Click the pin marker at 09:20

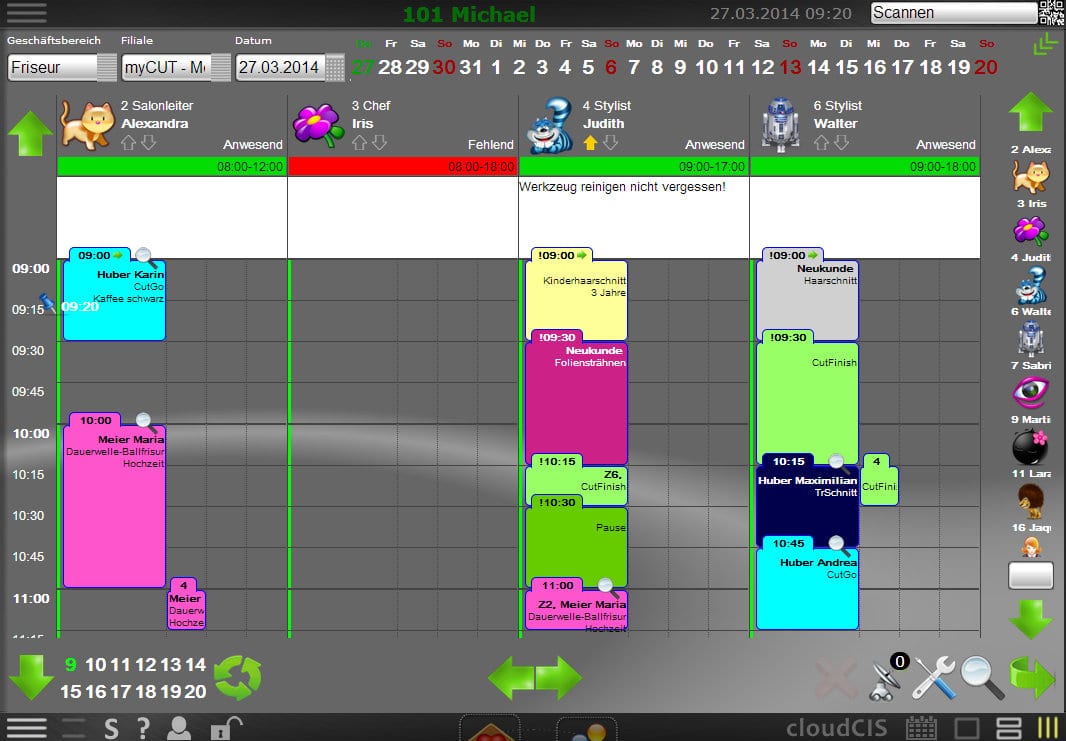pyautogui.click(x=48, y=303)
